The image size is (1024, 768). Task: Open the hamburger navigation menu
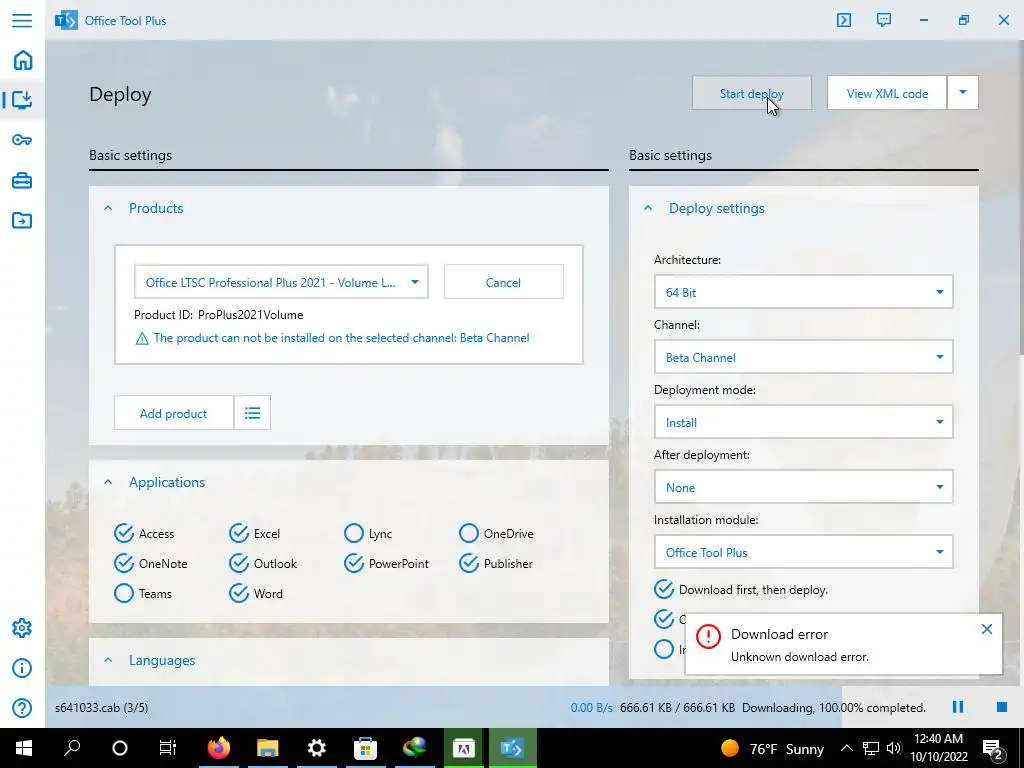pos(22,20)
